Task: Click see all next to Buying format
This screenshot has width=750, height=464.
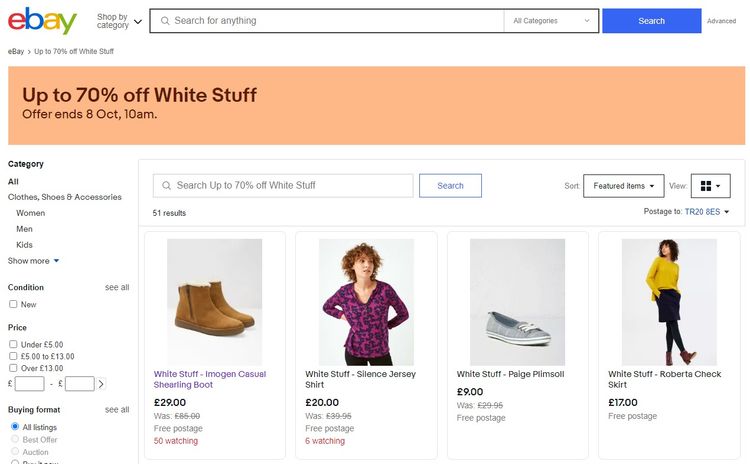Action: coord(117,410)
